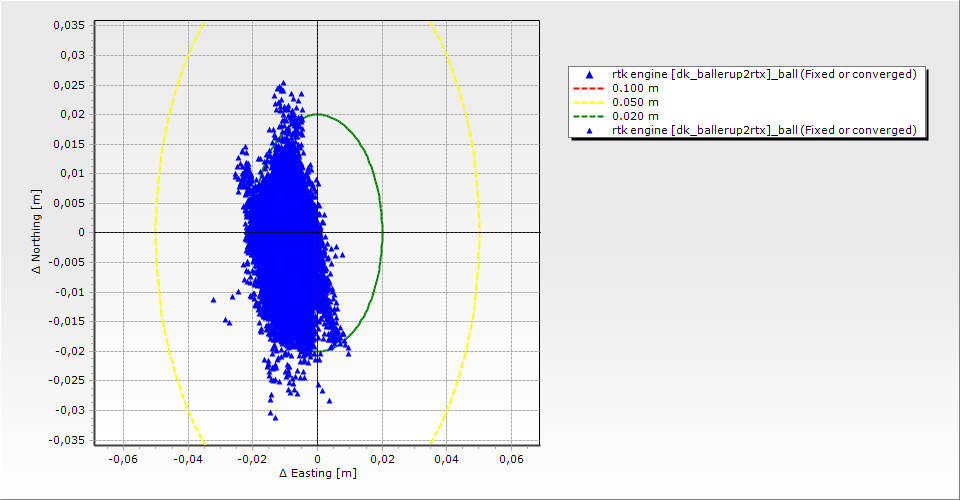Click the "0,06" Easting axis tick label

click(x=511, y=459)
